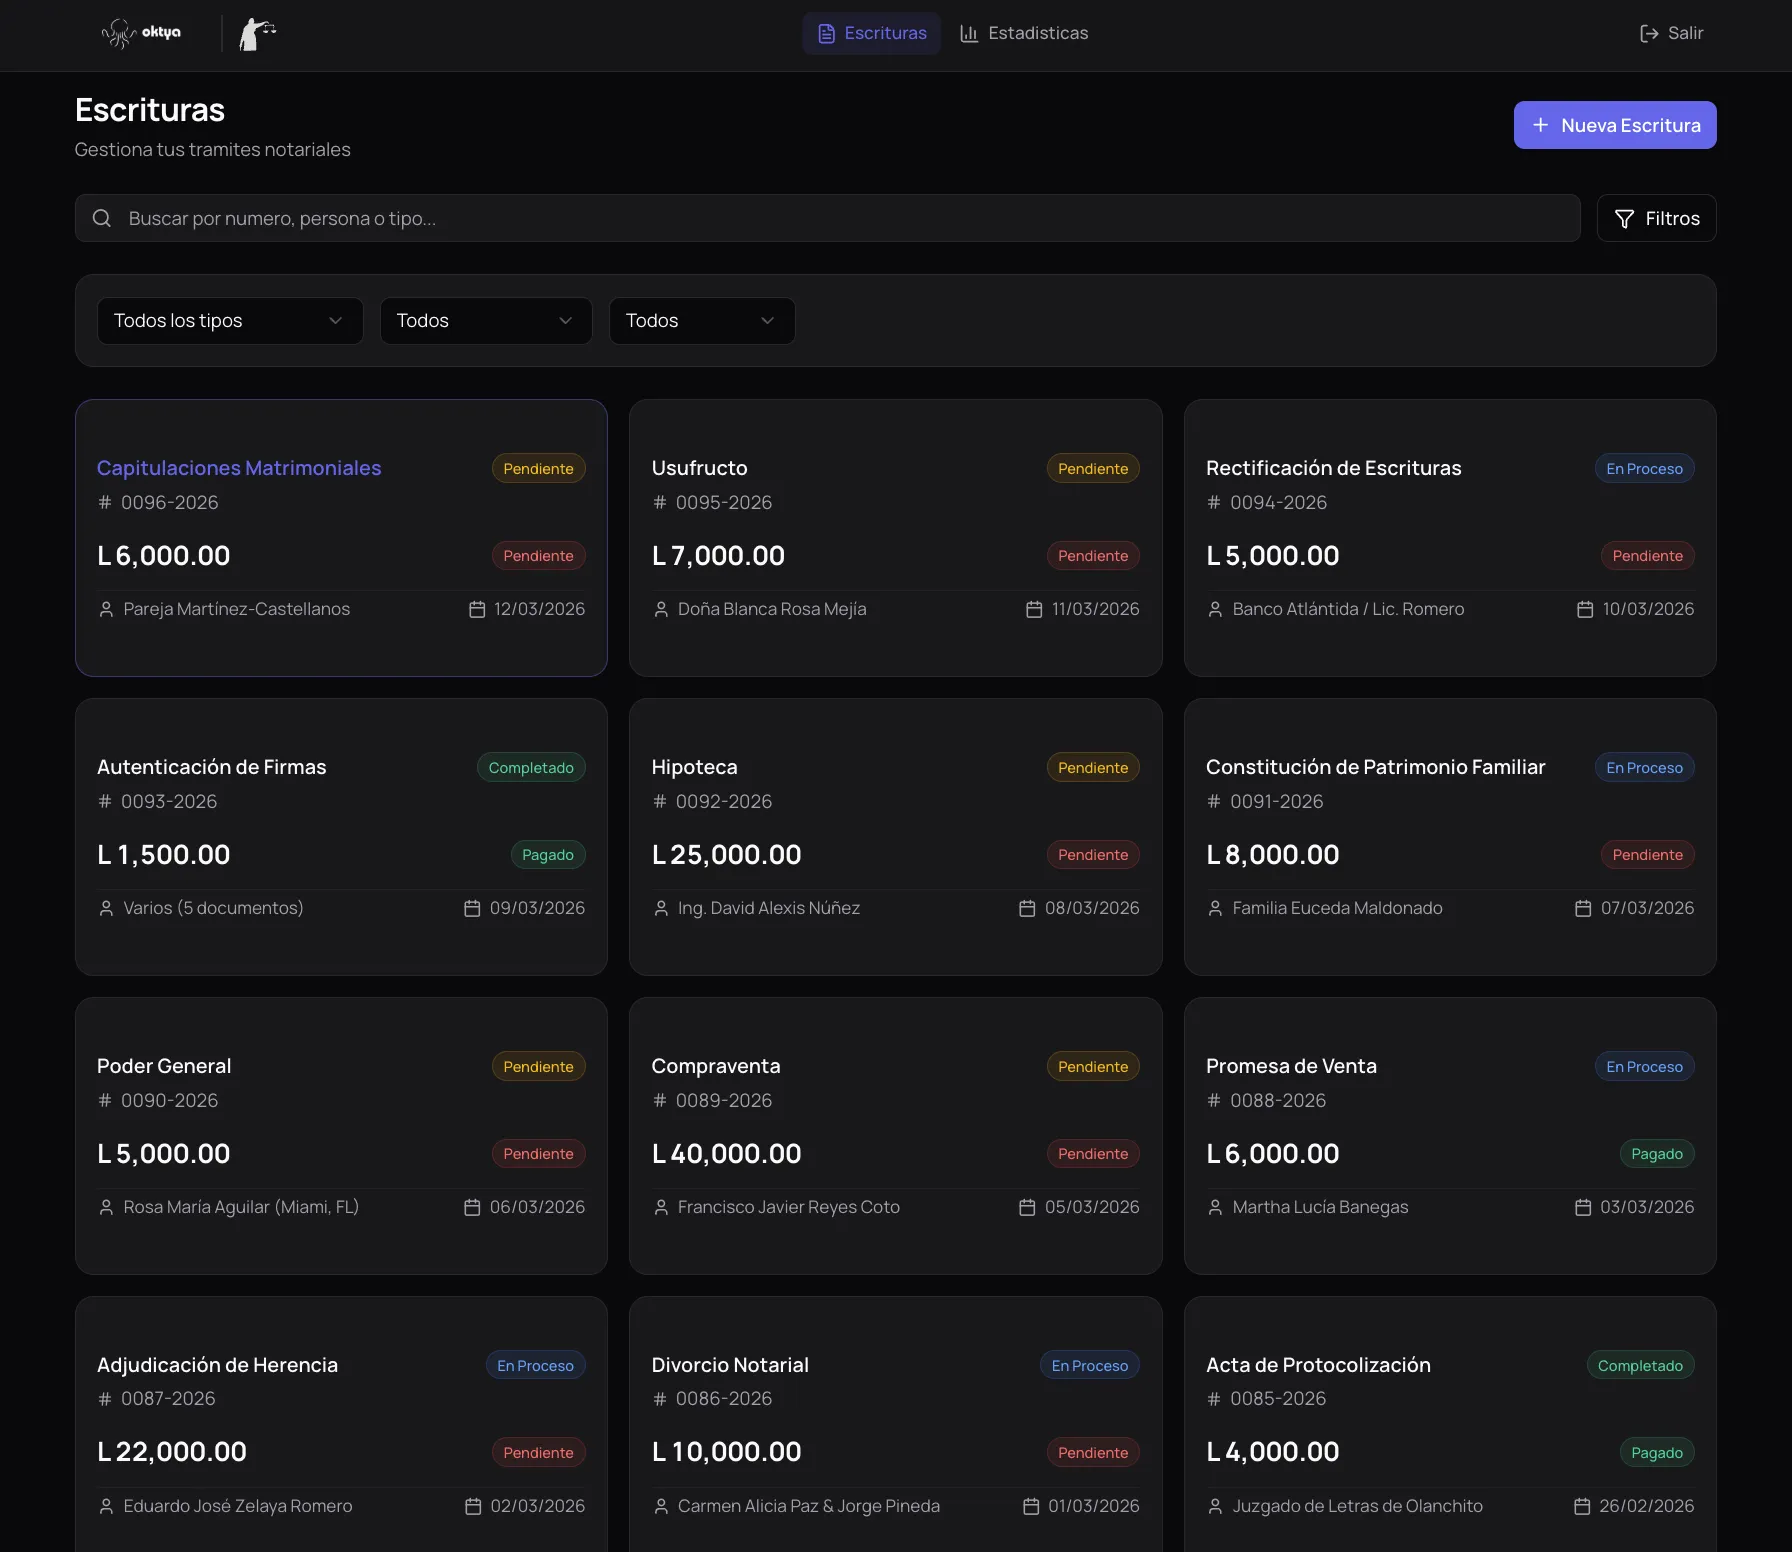Open the Capitulaciones Matrimoniales deed title

point(239,468)
